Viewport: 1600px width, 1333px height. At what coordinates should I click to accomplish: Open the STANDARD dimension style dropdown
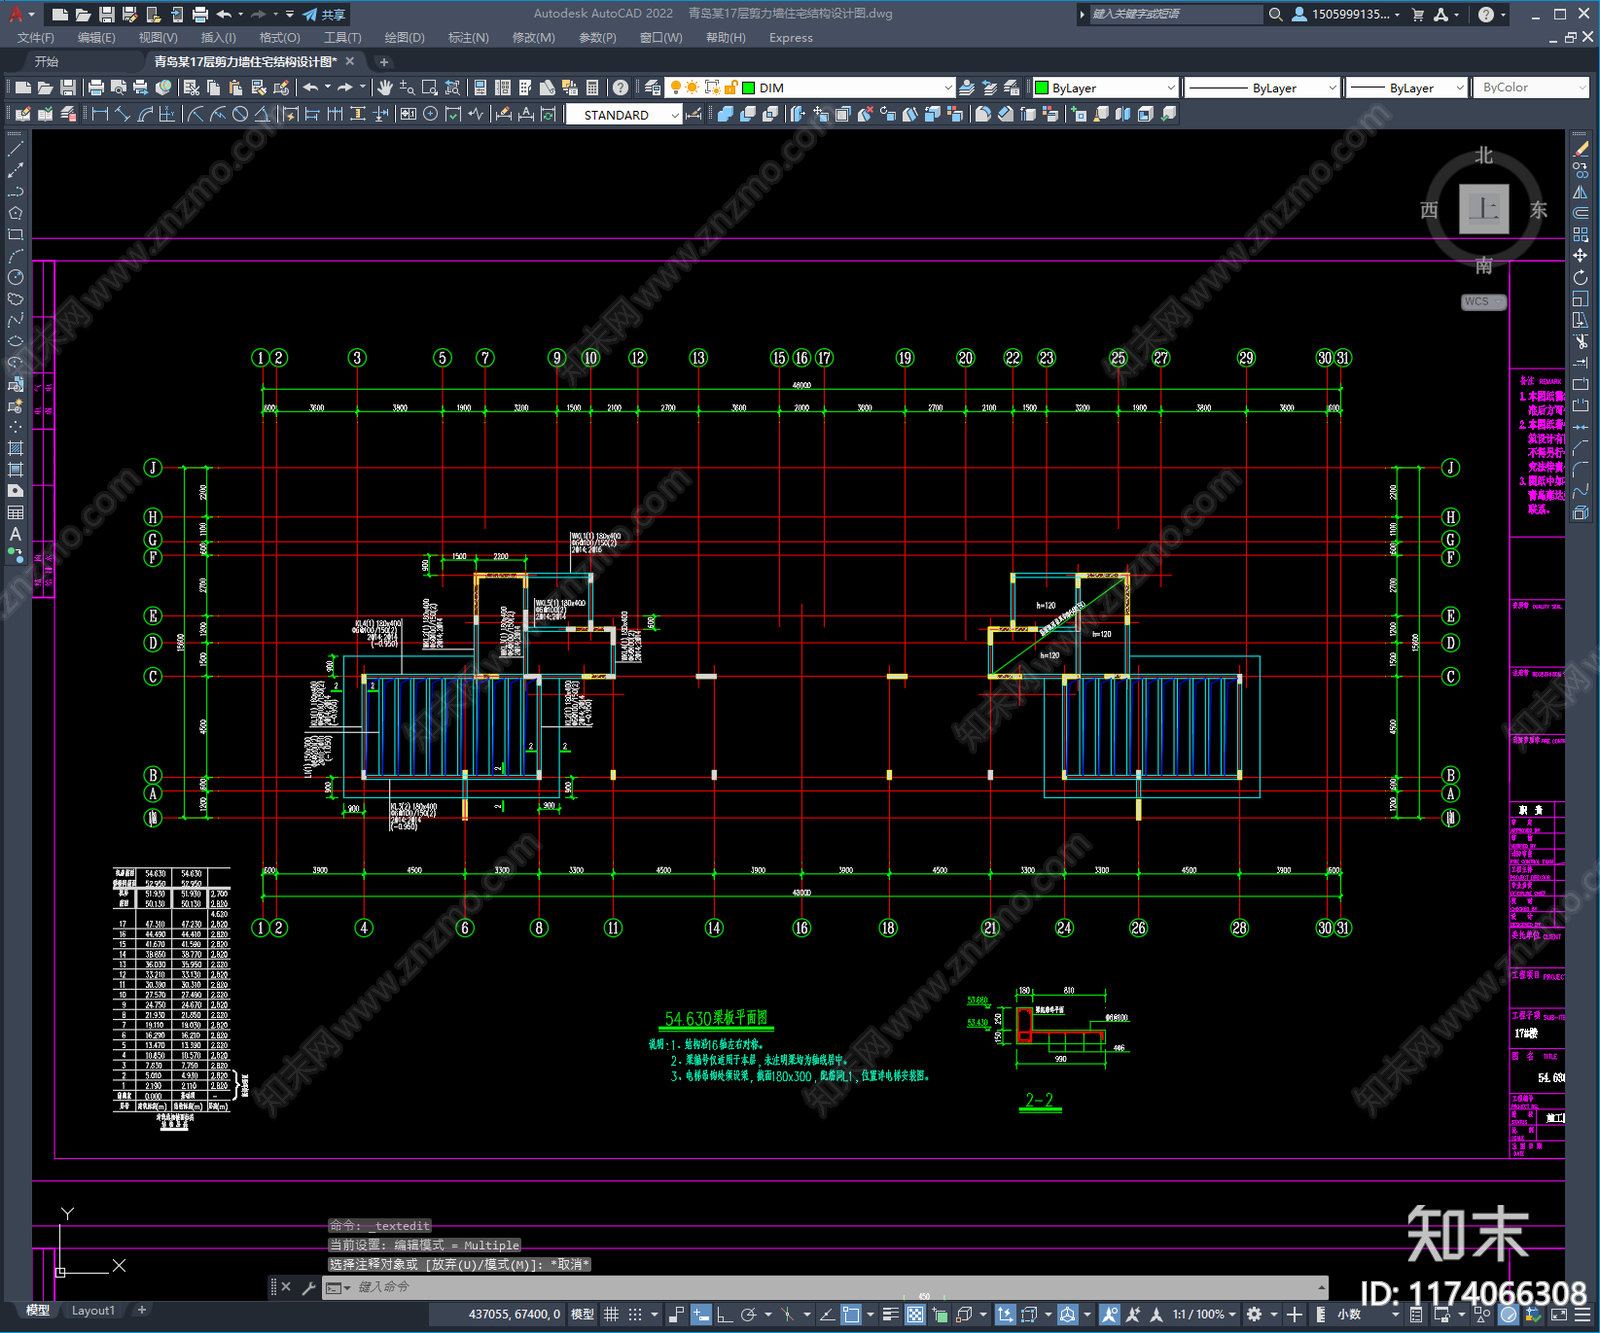(675, 115)
